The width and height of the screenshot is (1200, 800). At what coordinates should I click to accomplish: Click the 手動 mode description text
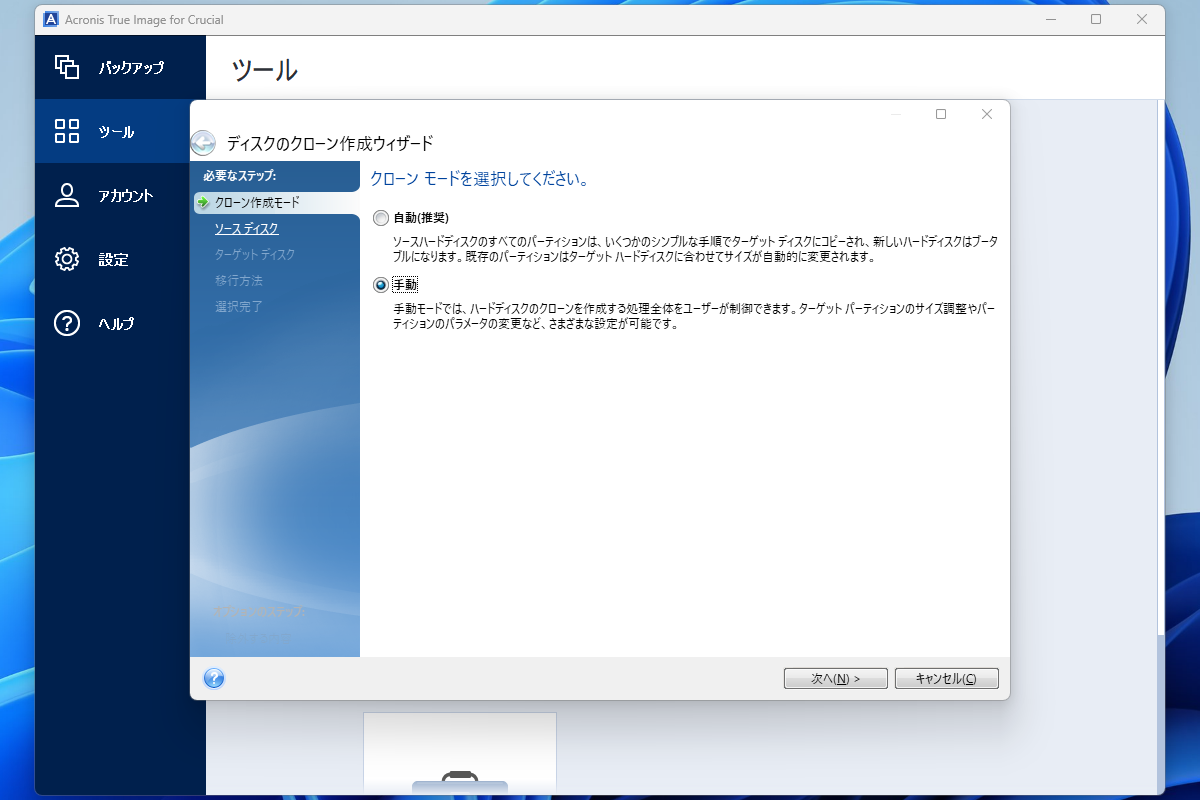[x=694, y=317]
